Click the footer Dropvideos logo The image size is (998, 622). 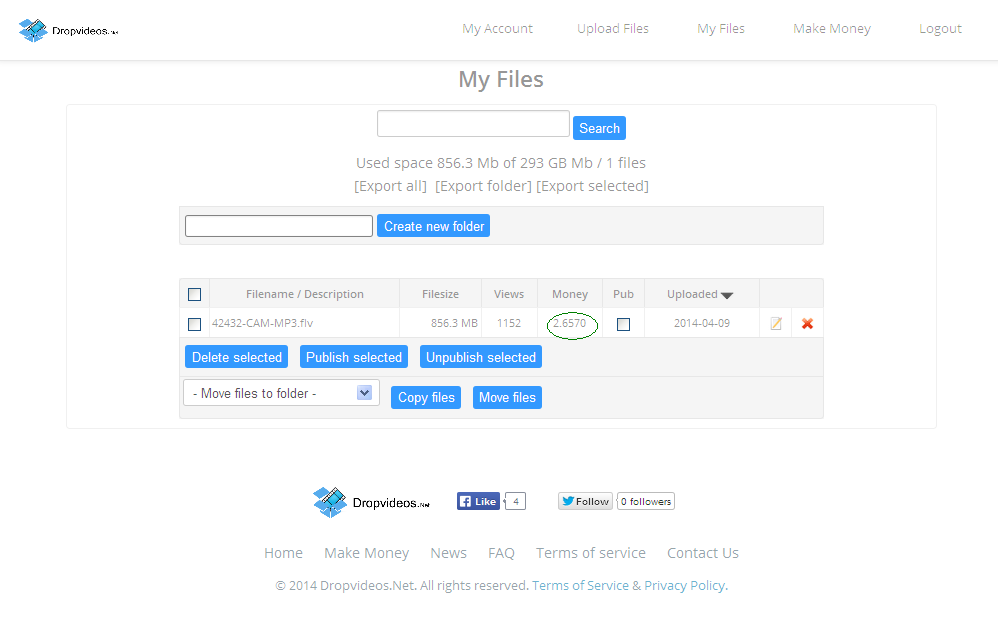click(x=371, y=502)
